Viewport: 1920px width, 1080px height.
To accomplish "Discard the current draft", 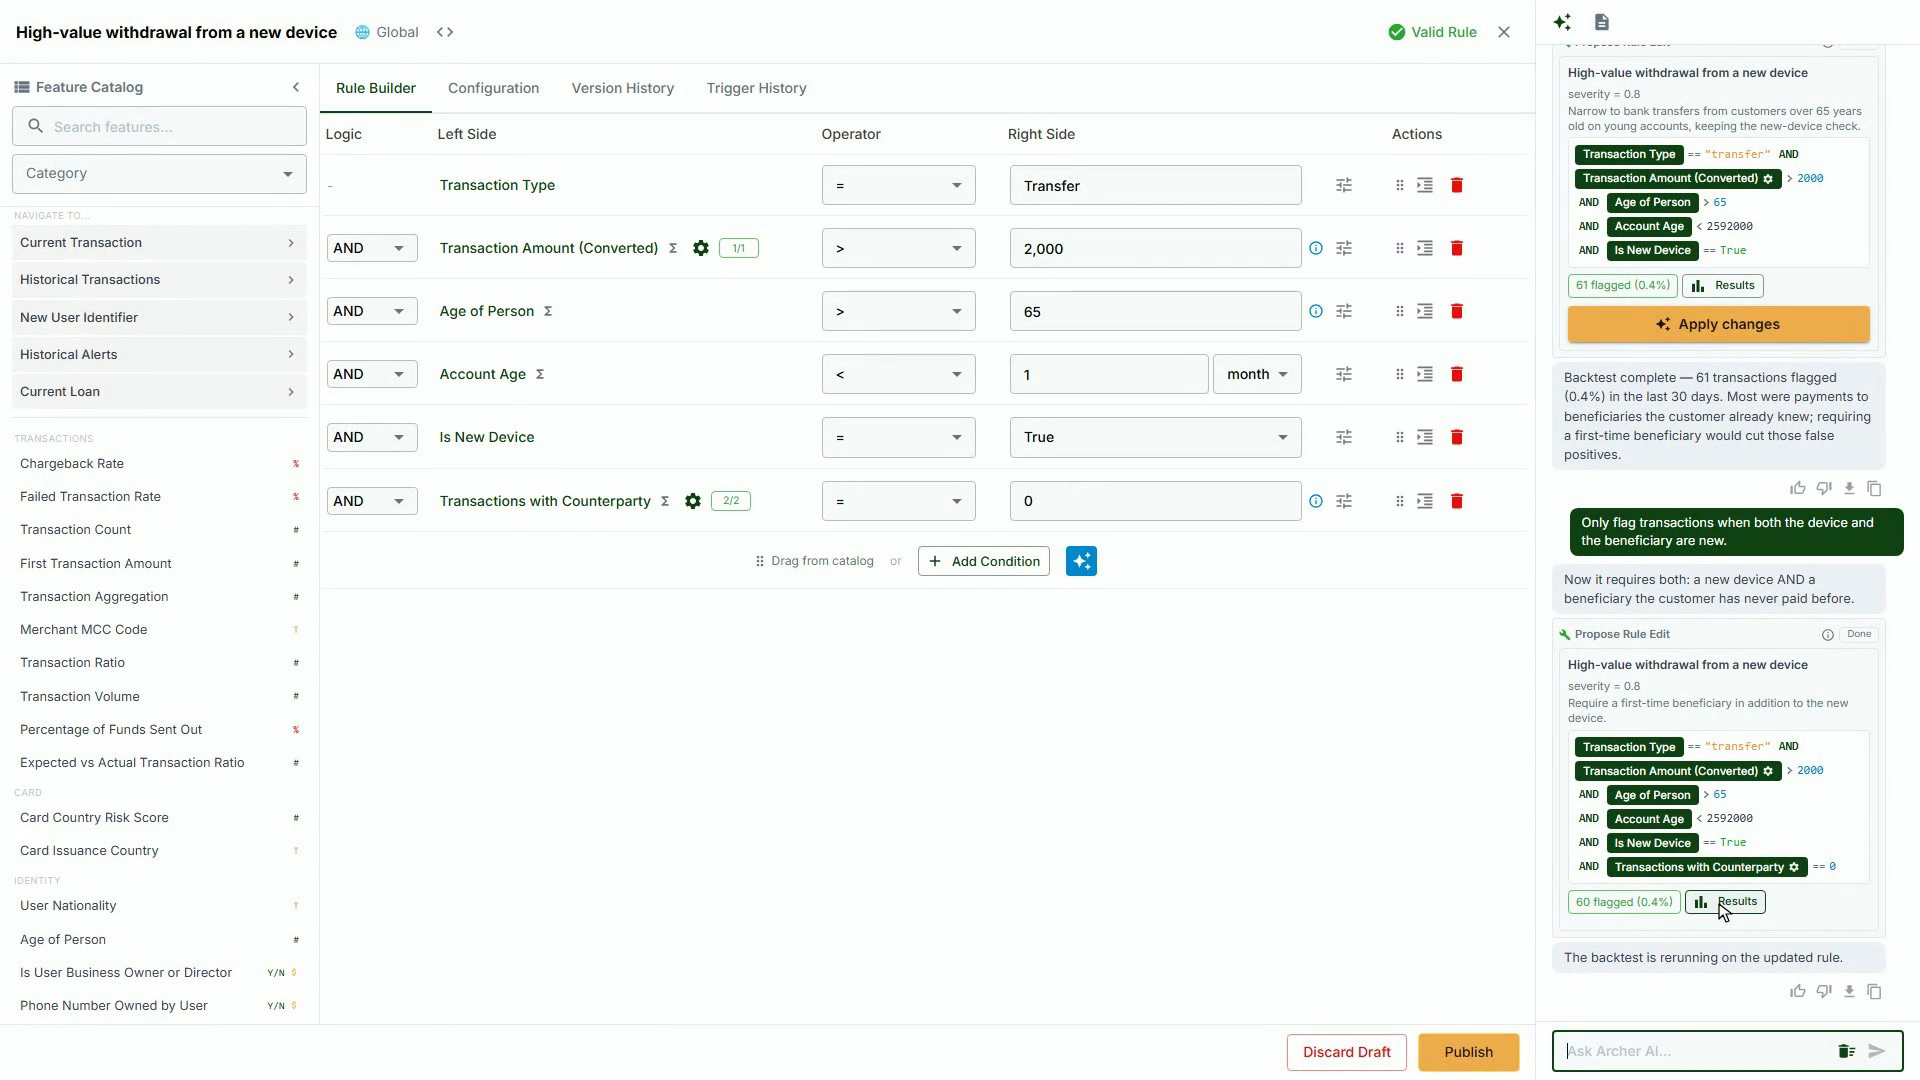I will pos(1346,1052).
